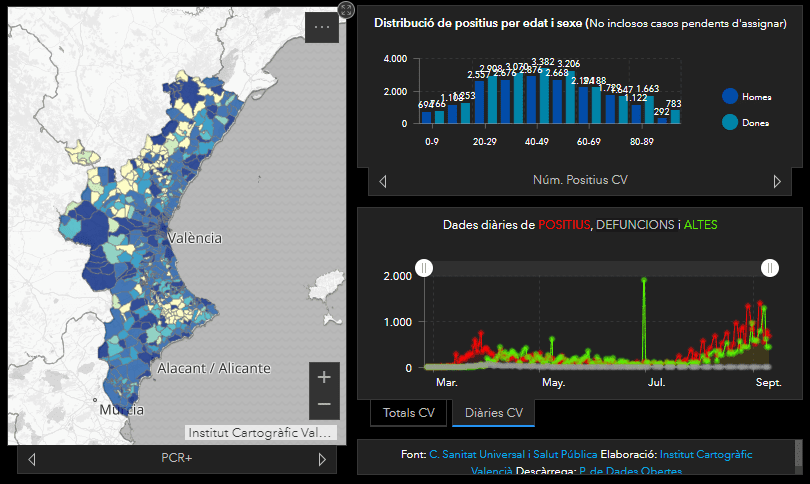Screen dimensions: 810x484
Task: Go to previous map layer before PCR+
Action: [32, 459]
